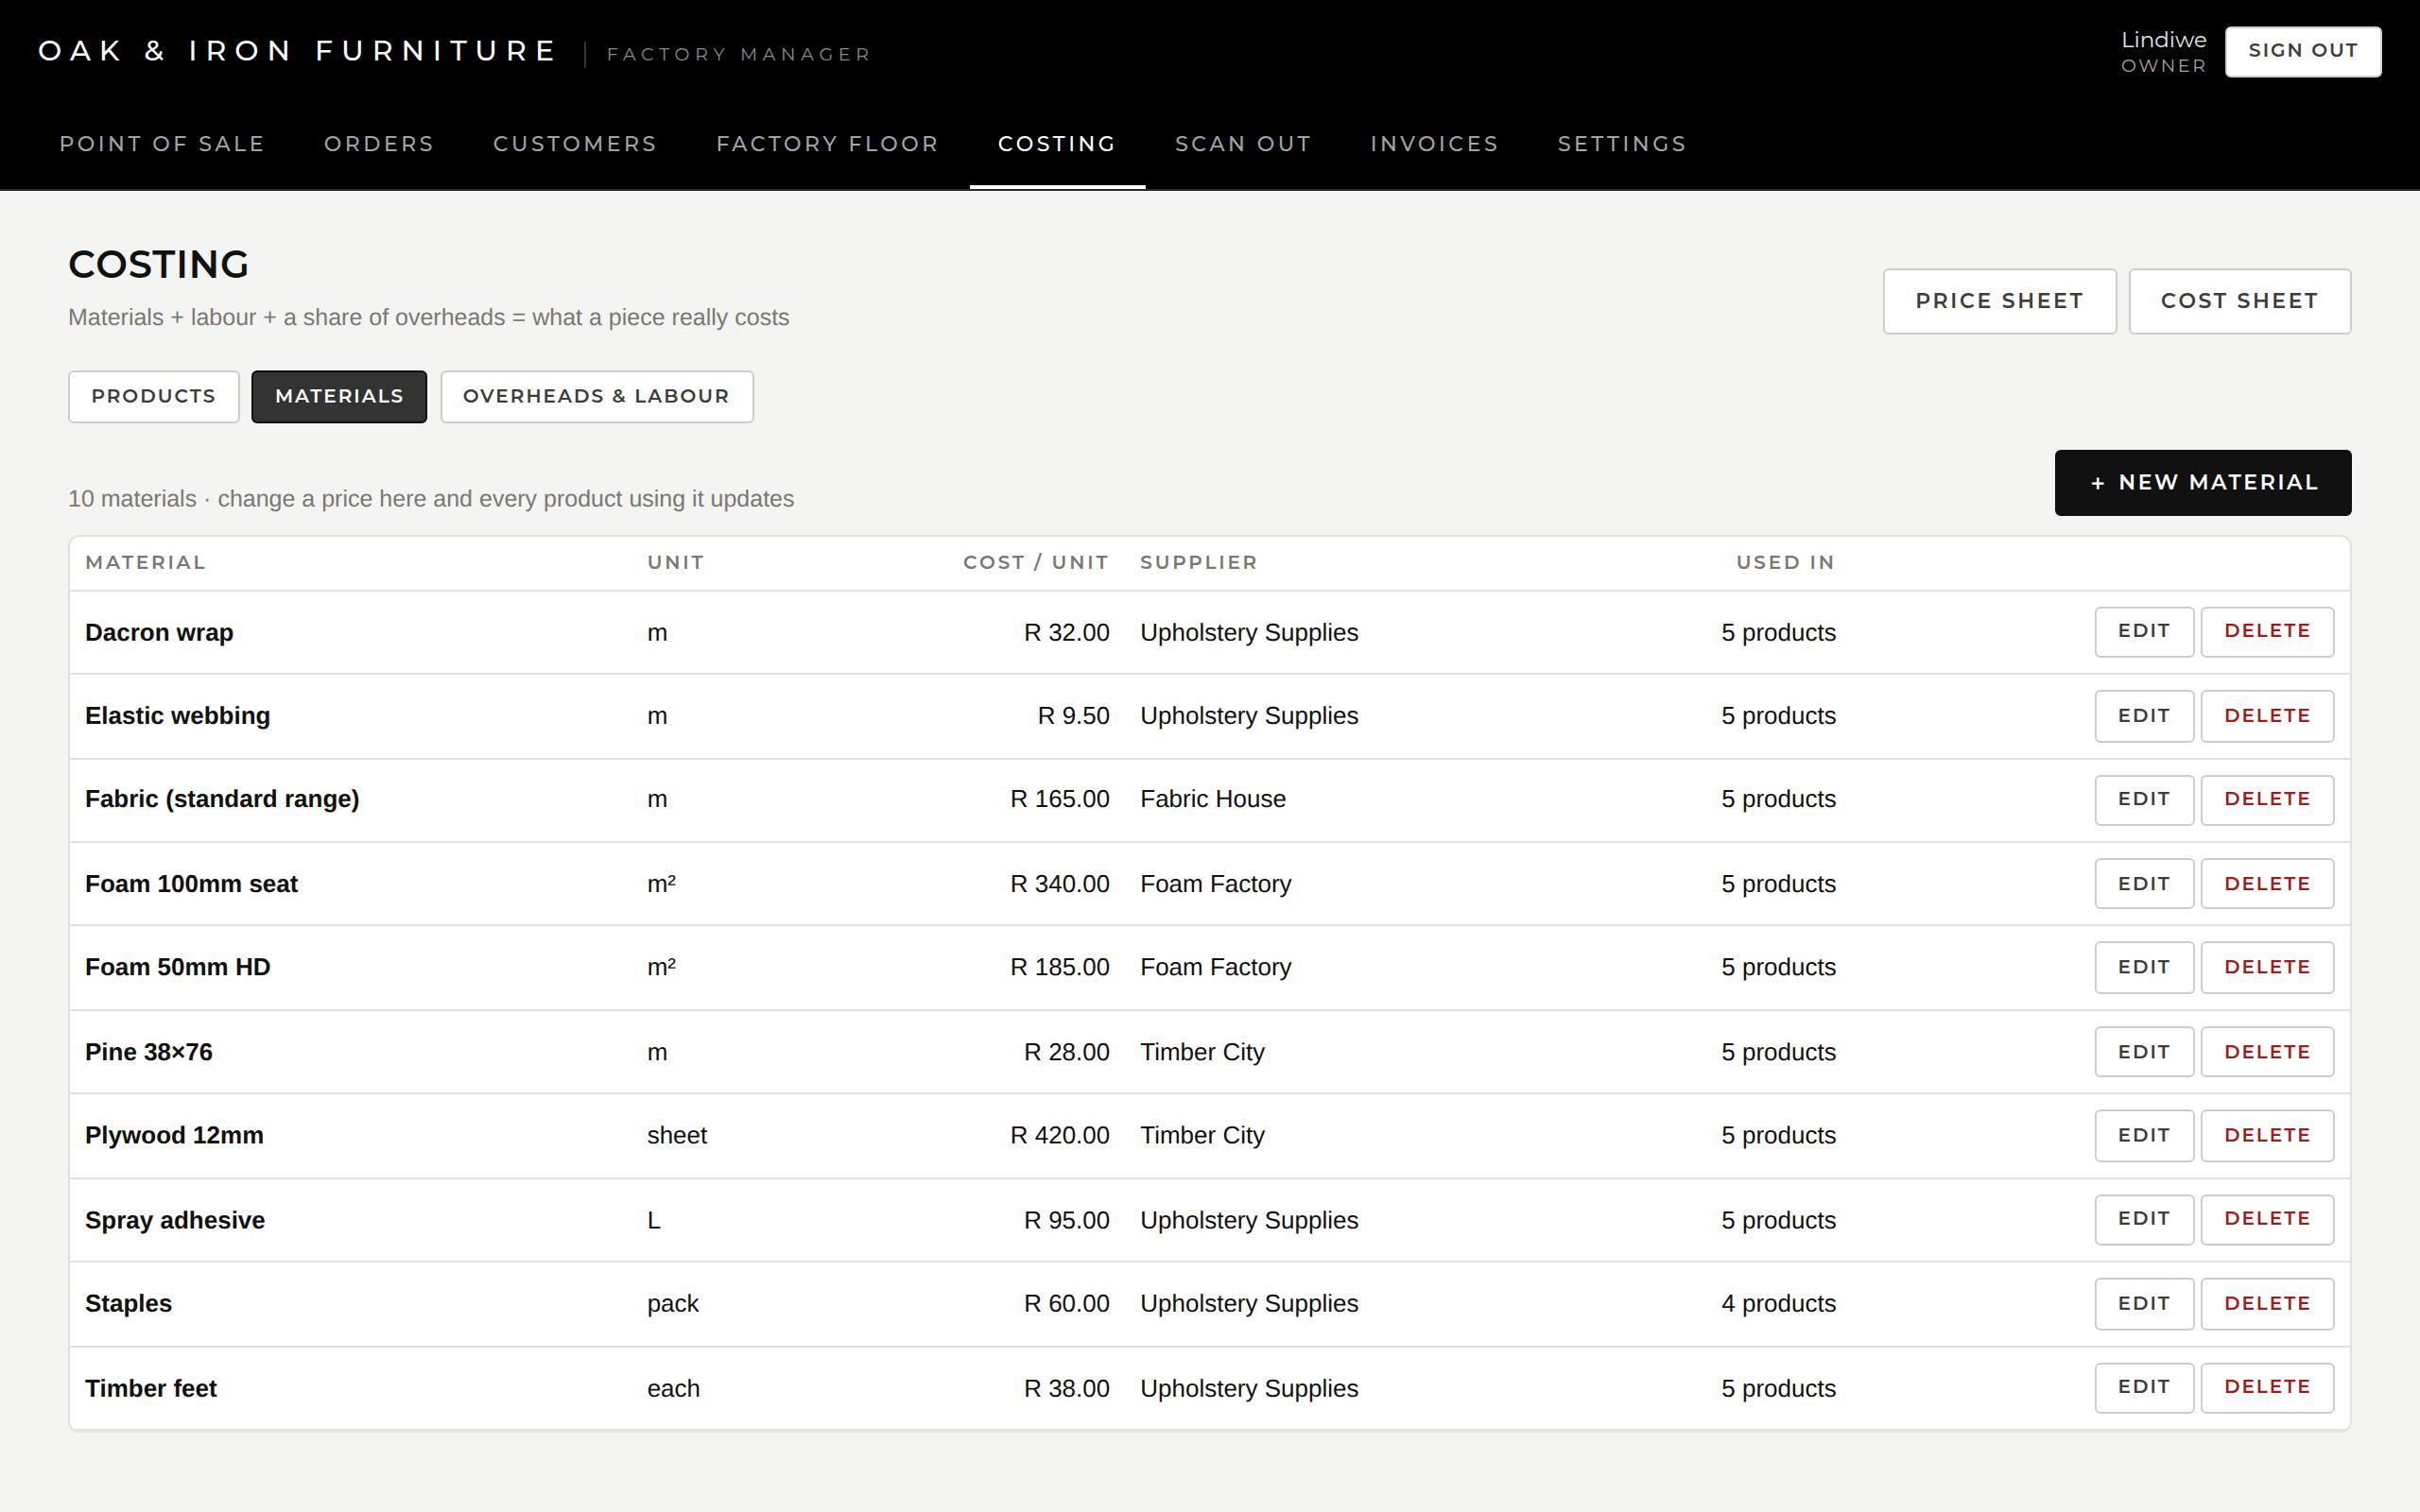Open the Settings tab

coord(1622,144)
